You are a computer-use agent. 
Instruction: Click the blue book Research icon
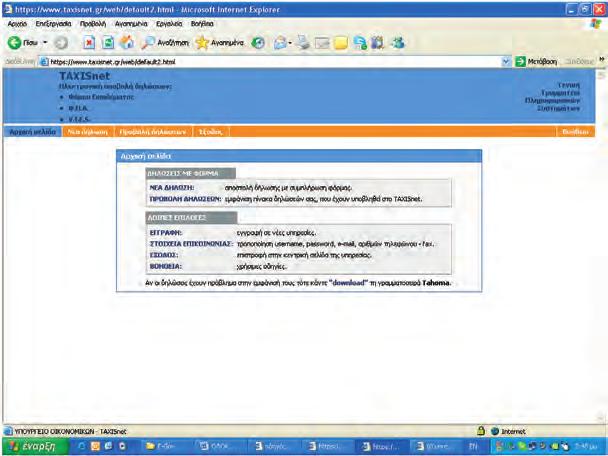coord(378,43)
